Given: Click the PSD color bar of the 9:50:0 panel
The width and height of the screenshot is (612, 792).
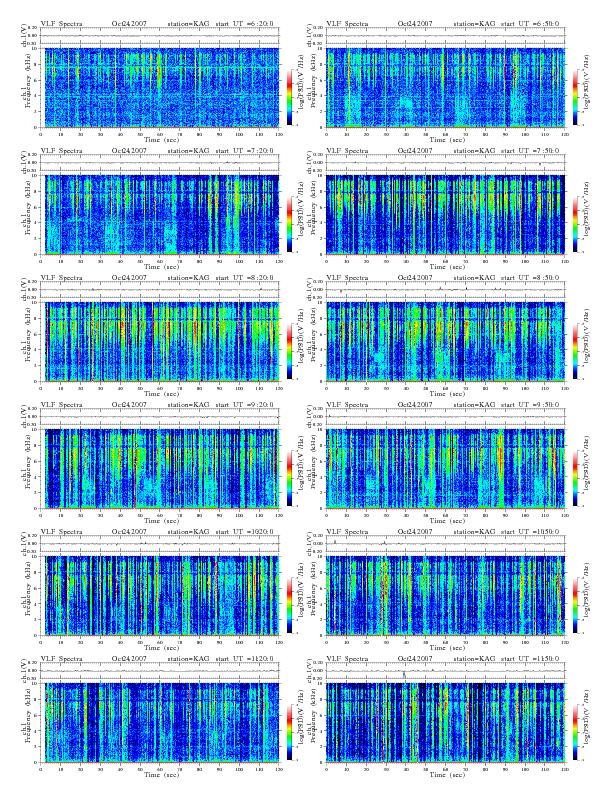Looking at the screenshot, I should tap(575, 478).
